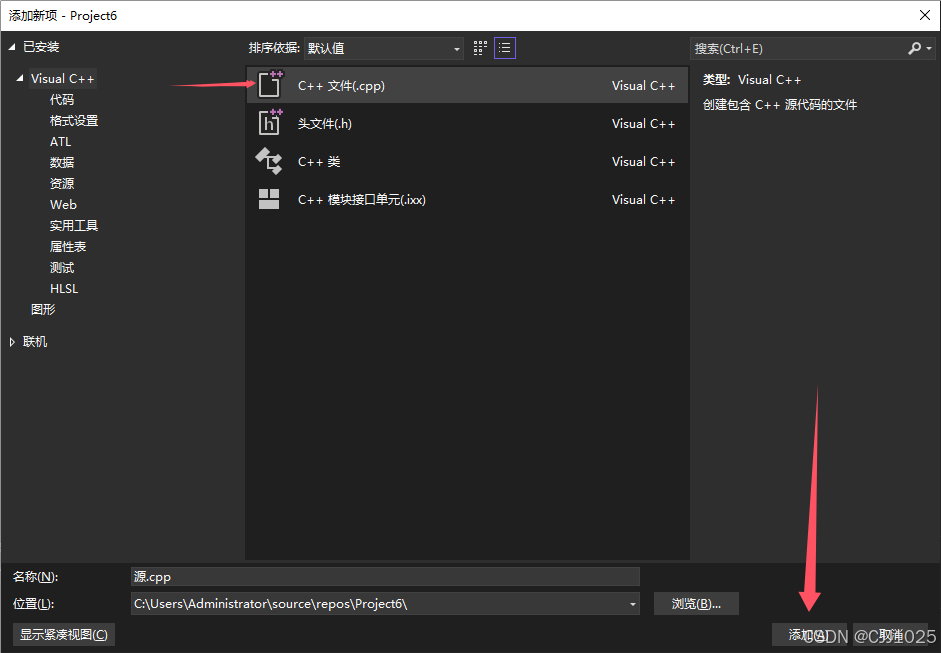The width and height of the screenshot is (941, 653).
Task: Click the 显示紧凑视图(C) button
Action: point(63,634)
